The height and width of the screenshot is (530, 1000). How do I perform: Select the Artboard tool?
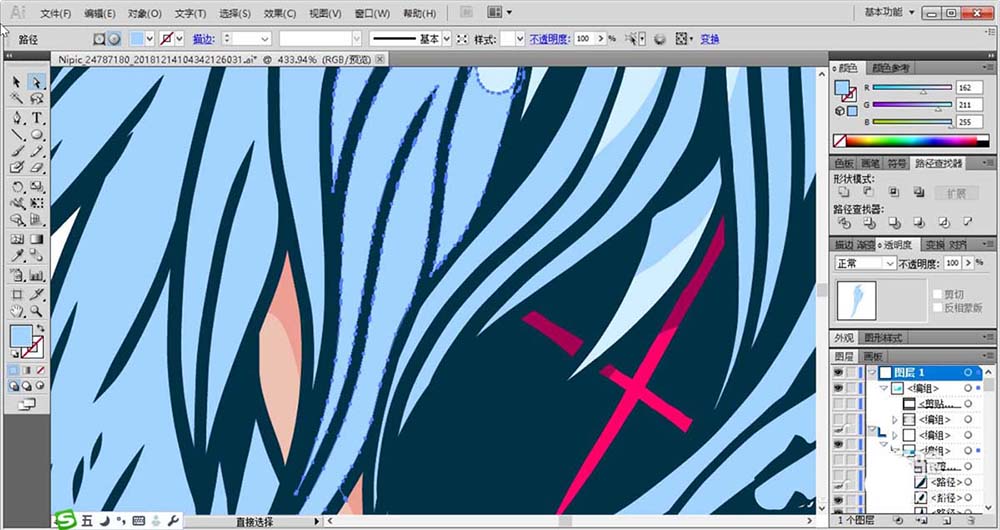pos(17,295)
